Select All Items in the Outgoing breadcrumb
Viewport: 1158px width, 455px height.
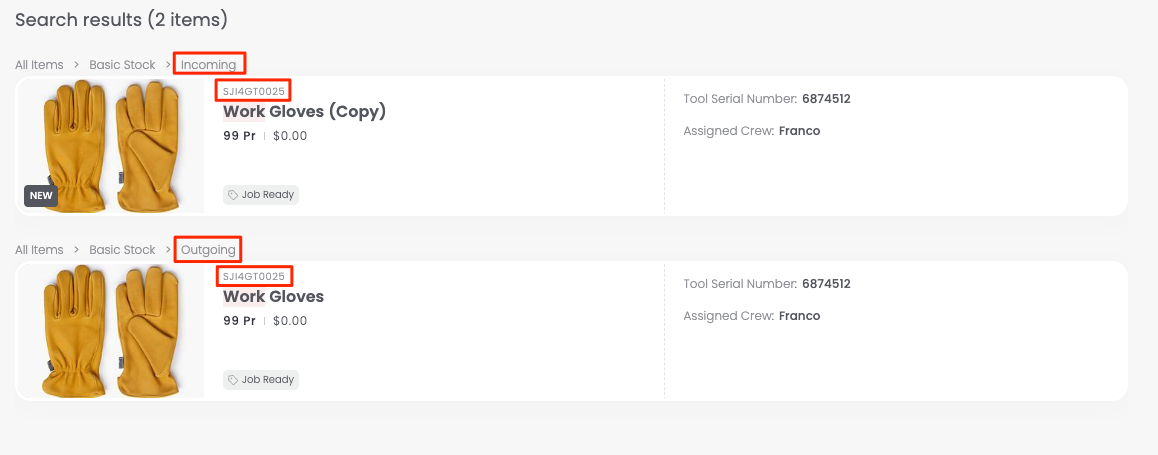(39, 250)
